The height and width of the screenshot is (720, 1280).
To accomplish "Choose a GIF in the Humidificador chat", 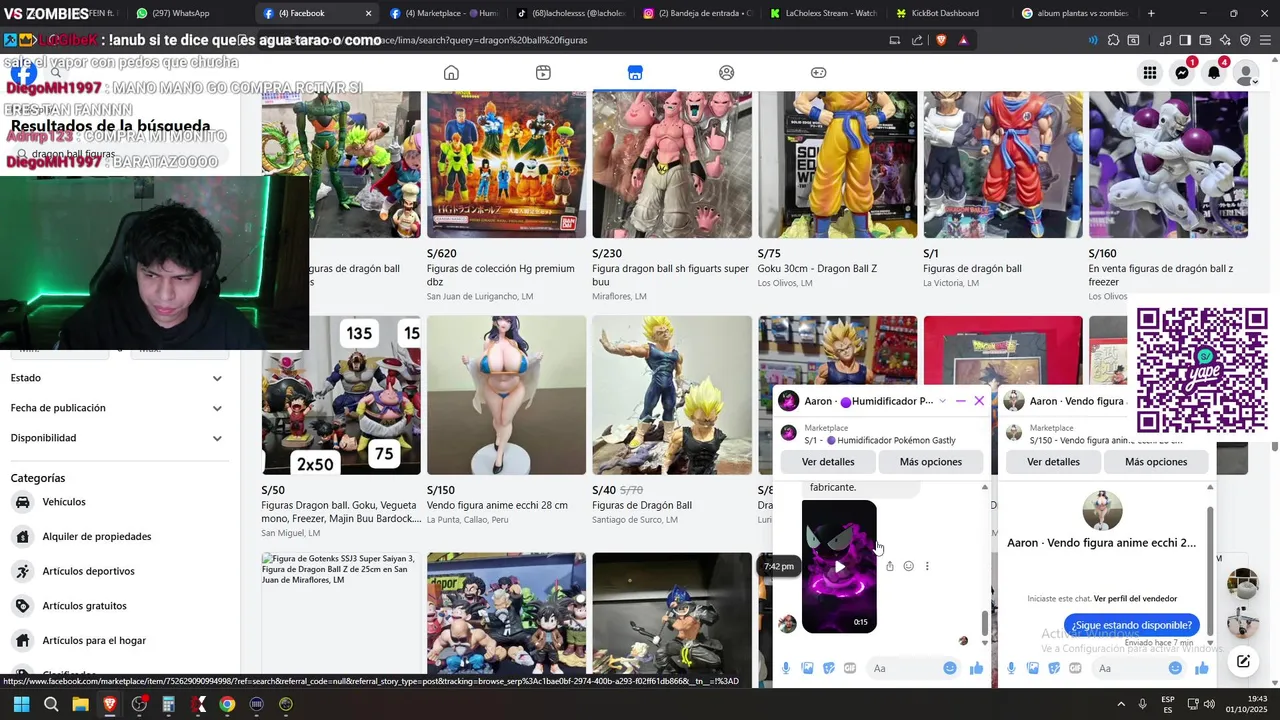I will [850, 668].
